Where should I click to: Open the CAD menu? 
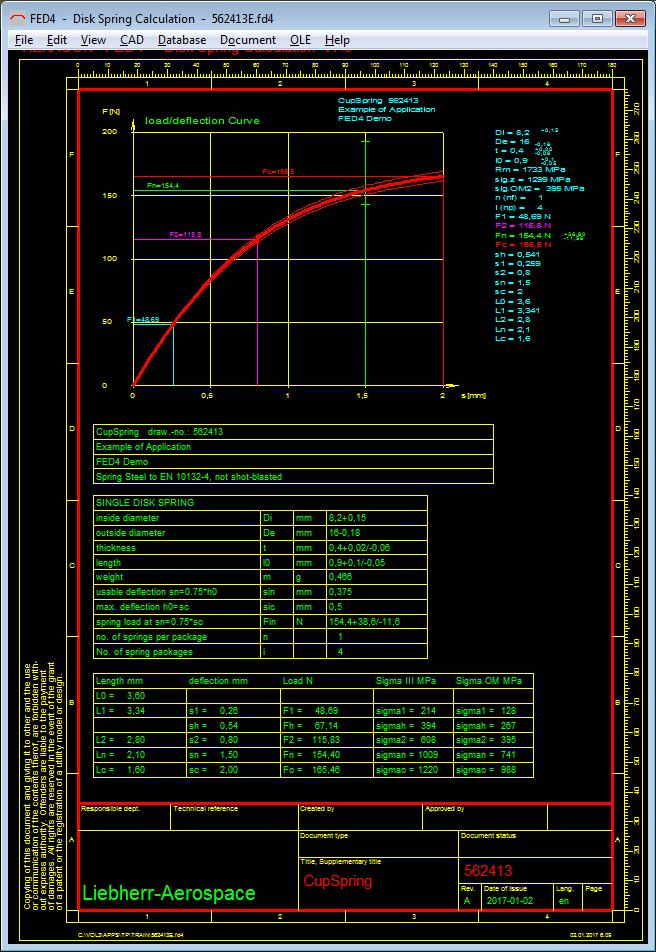pyautogui.click(x=131, y=40)
